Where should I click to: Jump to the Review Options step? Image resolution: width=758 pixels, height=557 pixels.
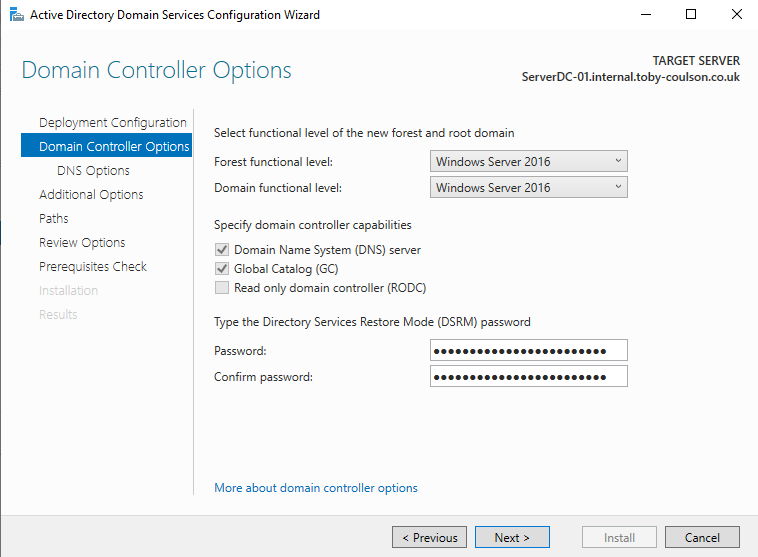(82, 242)
